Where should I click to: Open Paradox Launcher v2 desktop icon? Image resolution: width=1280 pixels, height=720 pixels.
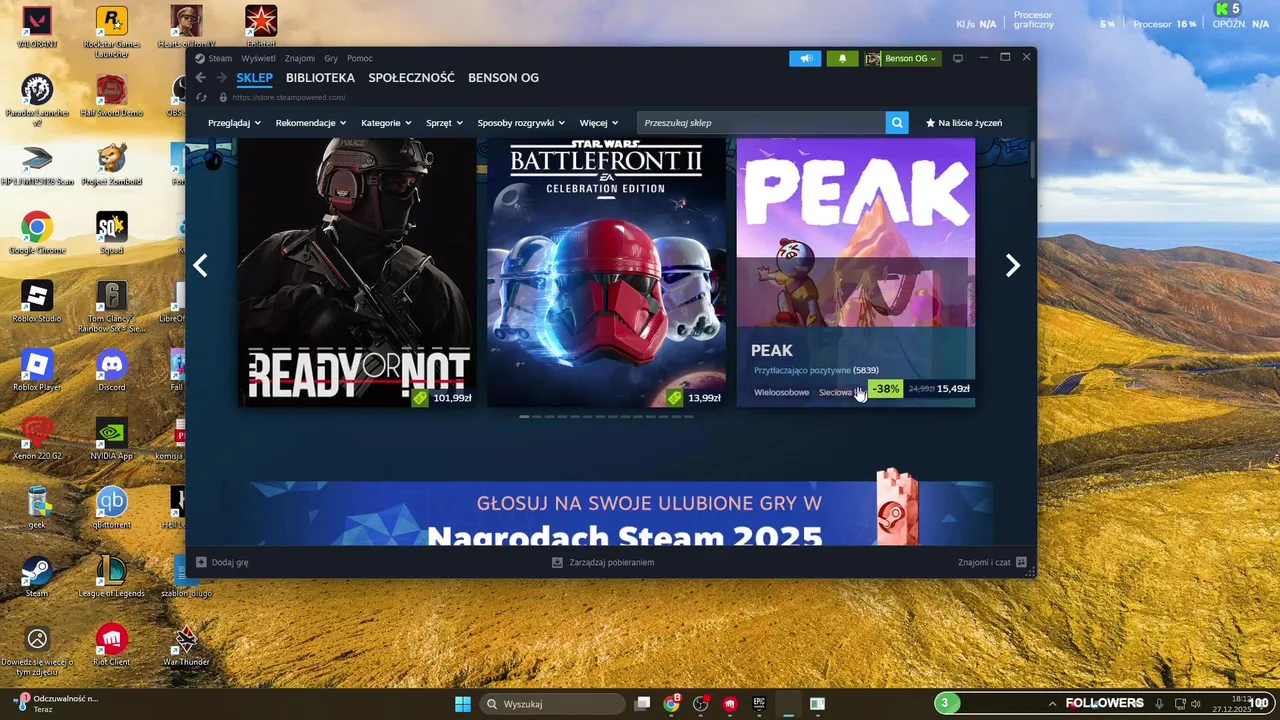tap(37, 100)
